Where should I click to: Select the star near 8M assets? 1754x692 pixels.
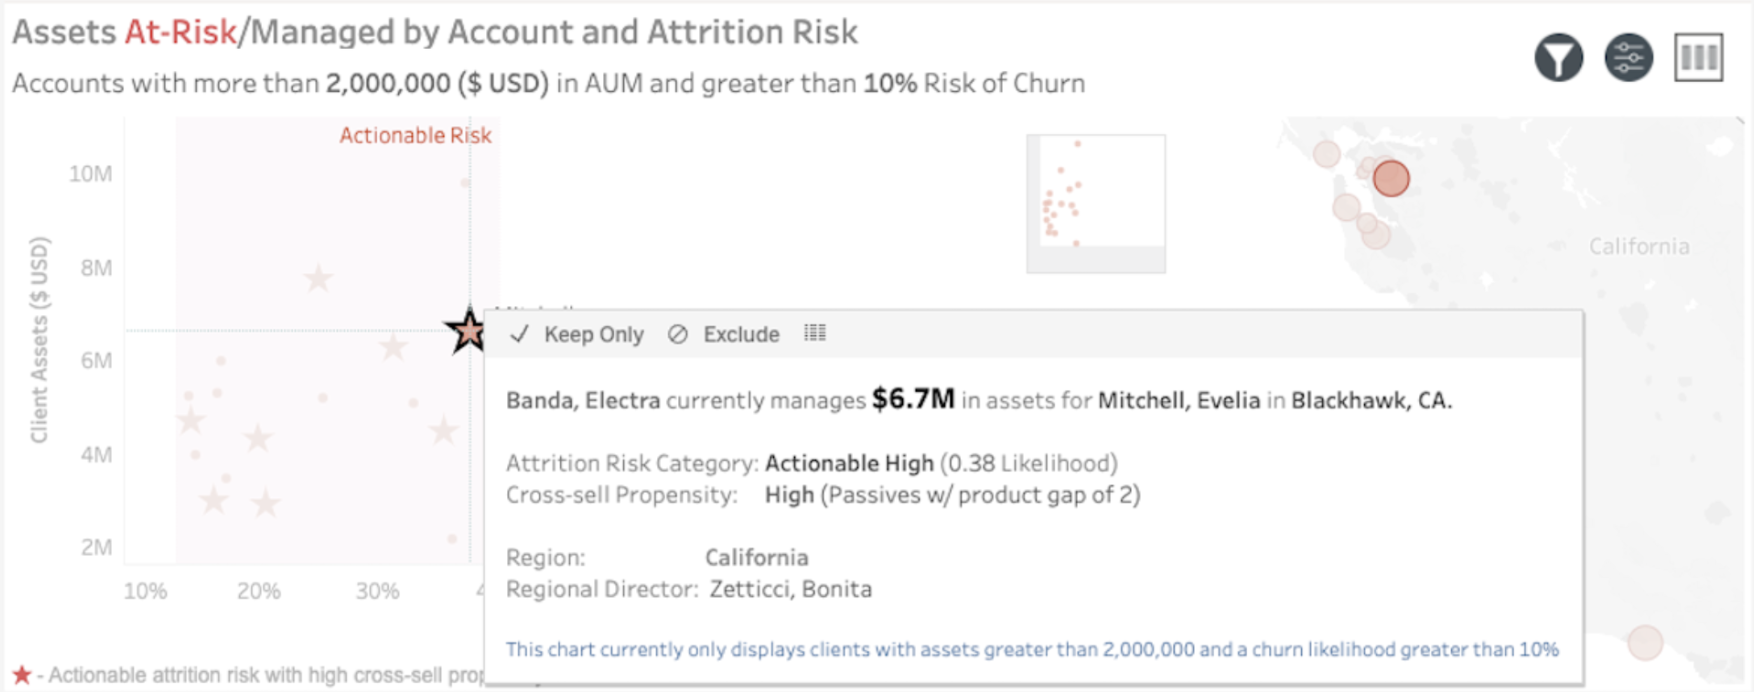pyautogui.click(x=318, y=278)
